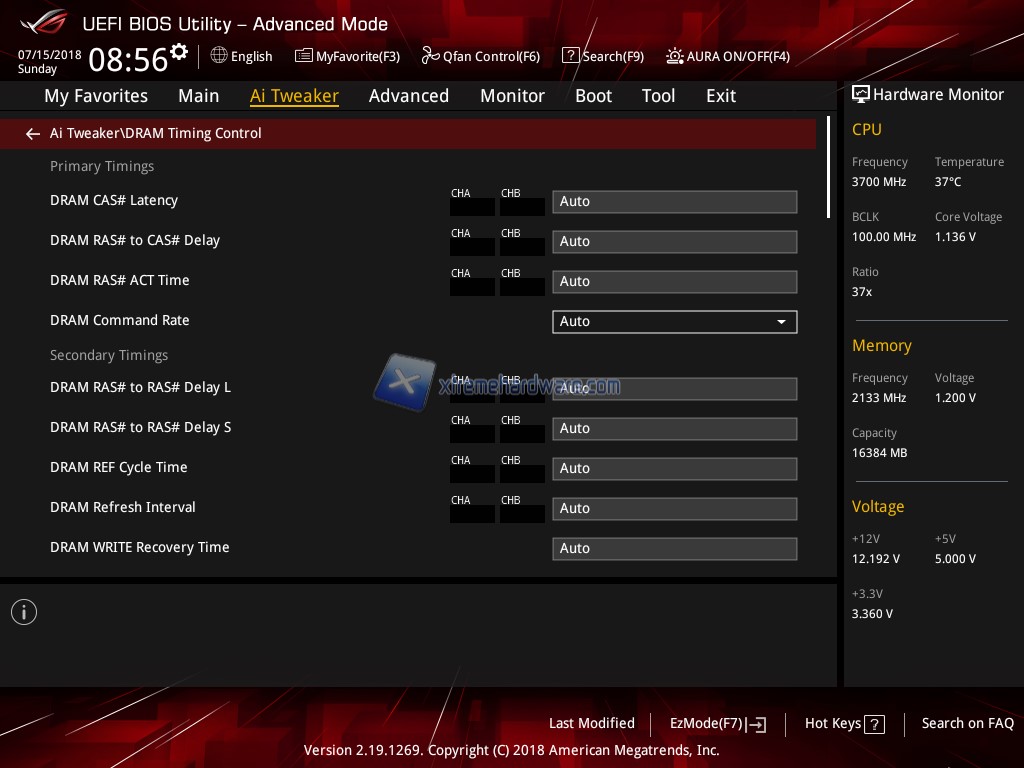Click the DRAM REF Cycle Time field

click(x=674, y=468)
